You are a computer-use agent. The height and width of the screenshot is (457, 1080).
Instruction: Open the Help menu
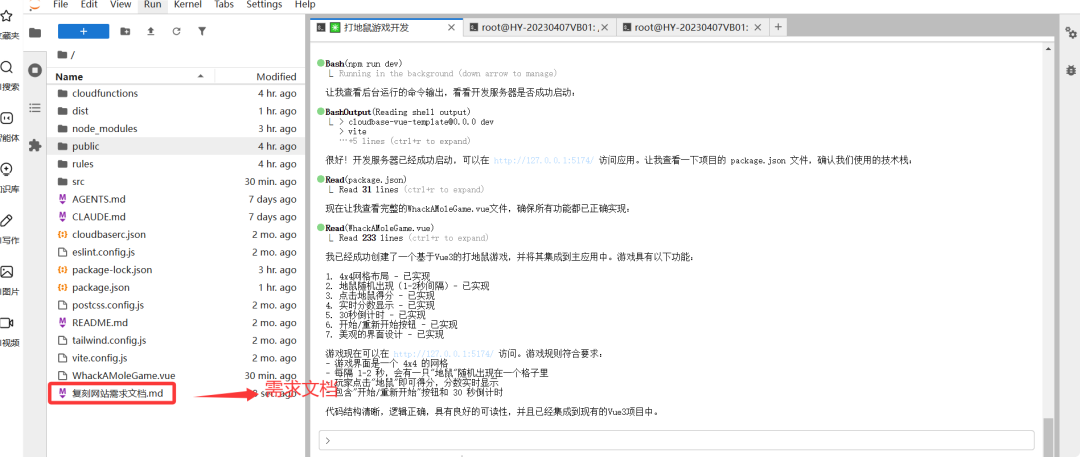point(305,4)
